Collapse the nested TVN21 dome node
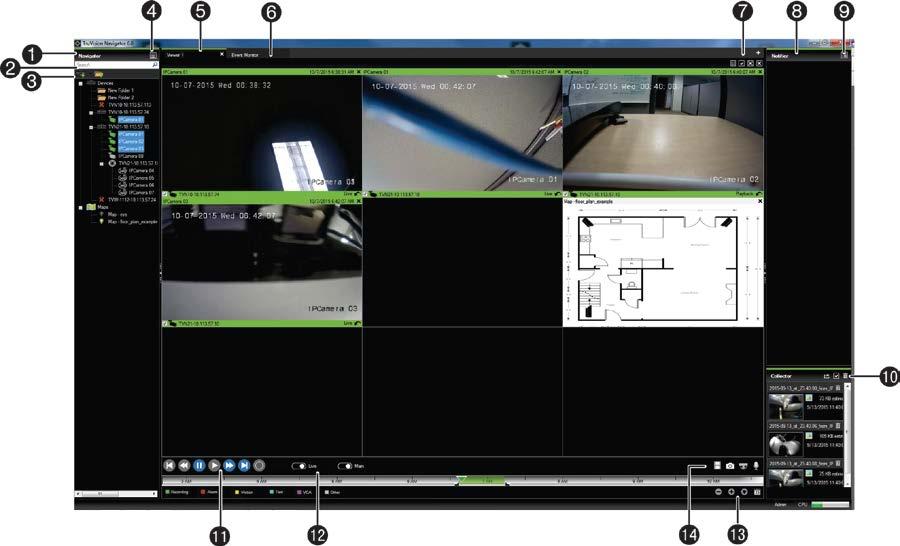The width and height of the screenshot is (900, 546). 102,164
